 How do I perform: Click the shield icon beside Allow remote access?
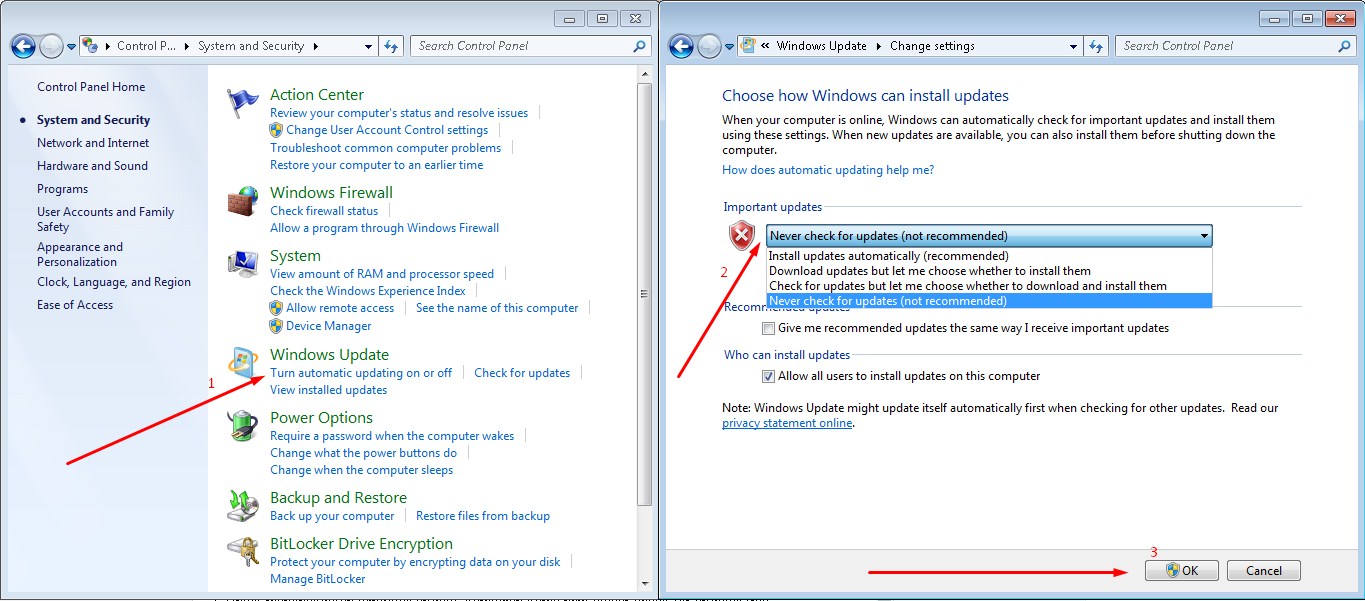tap(277, 308)
